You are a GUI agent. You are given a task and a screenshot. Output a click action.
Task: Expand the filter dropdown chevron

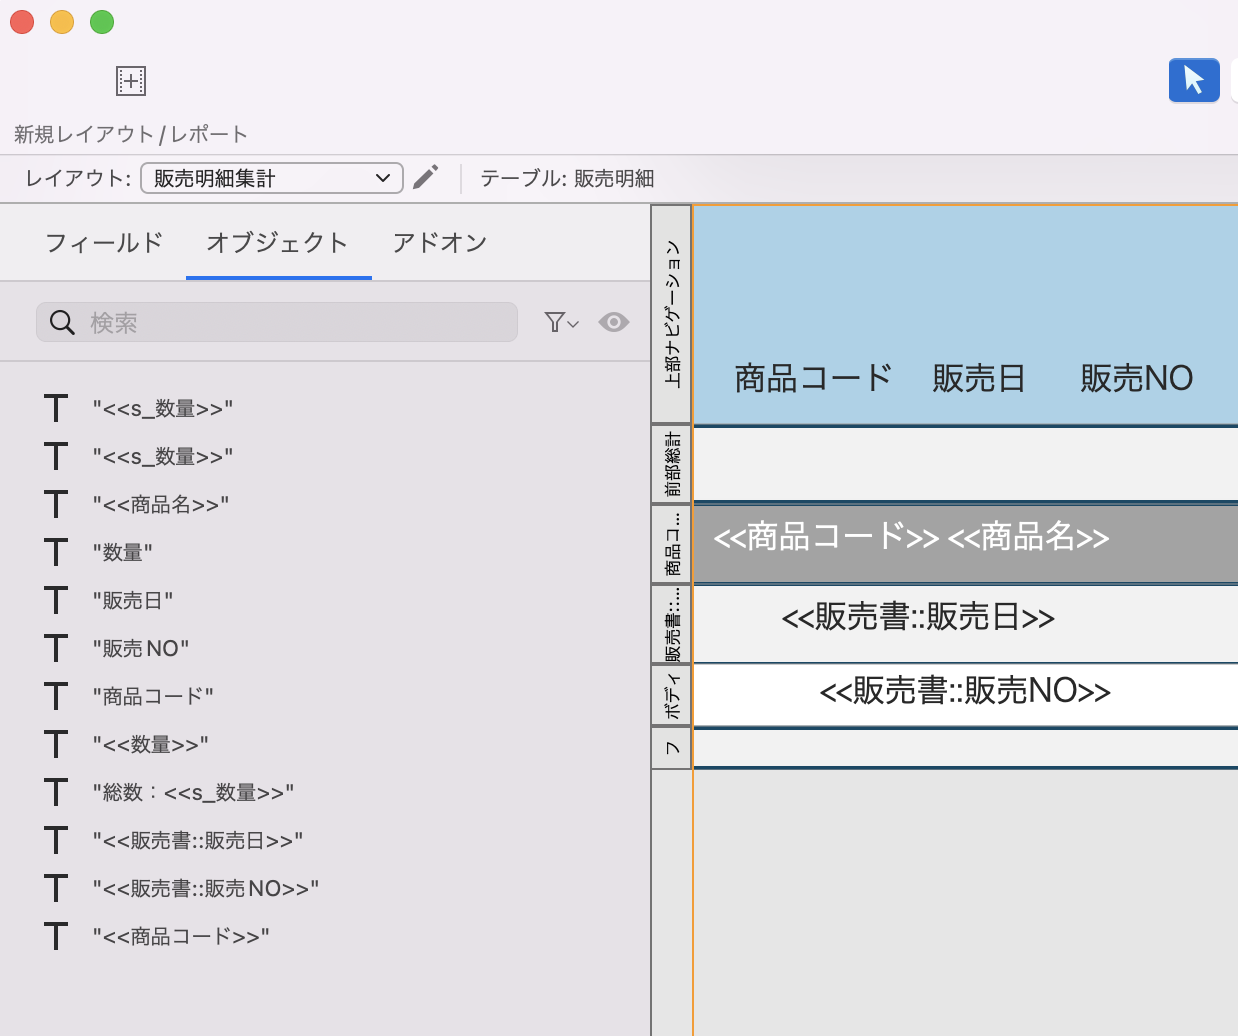(x=571, y=325)
